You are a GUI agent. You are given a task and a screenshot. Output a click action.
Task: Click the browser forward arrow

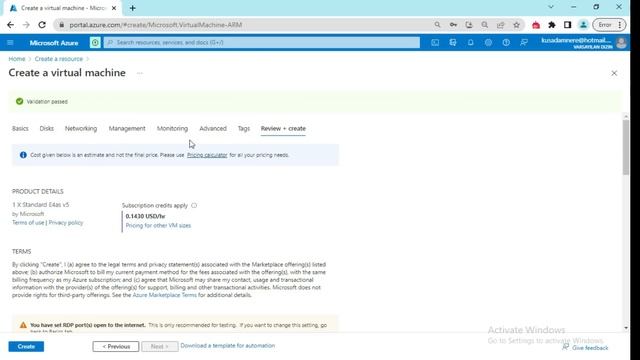tap(26, 25)
